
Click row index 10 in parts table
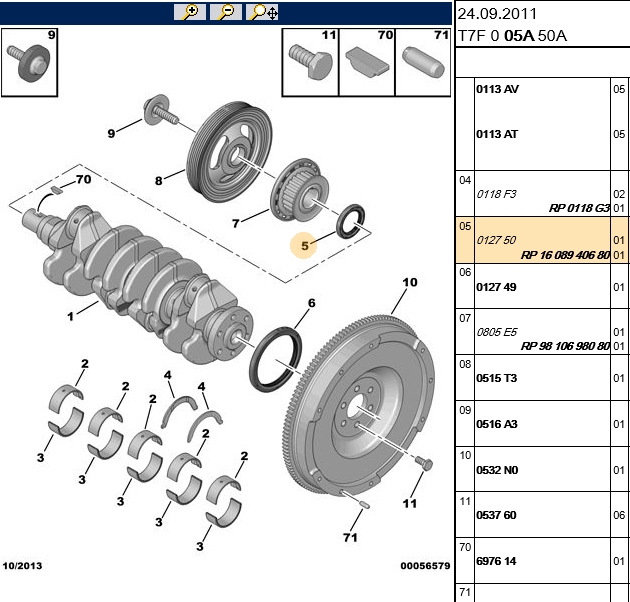tap(465, 455)
